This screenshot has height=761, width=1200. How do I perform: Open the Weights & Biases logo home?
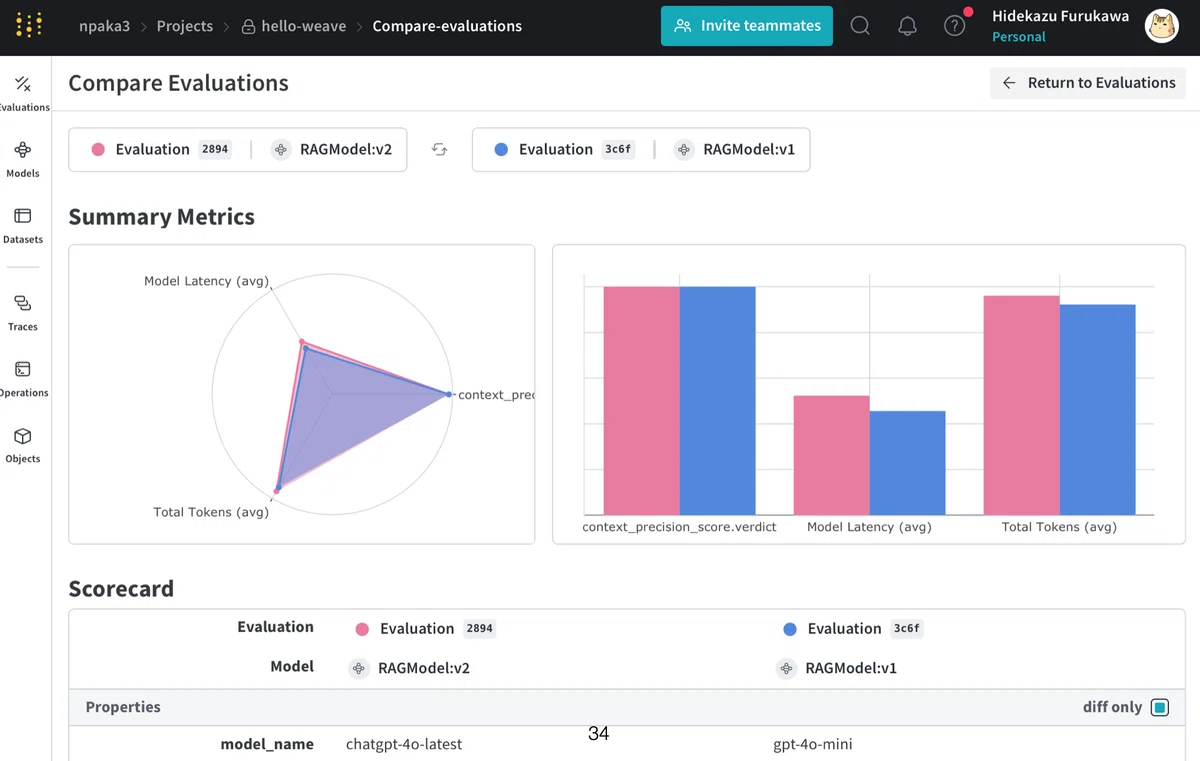(x=29, y=26)
